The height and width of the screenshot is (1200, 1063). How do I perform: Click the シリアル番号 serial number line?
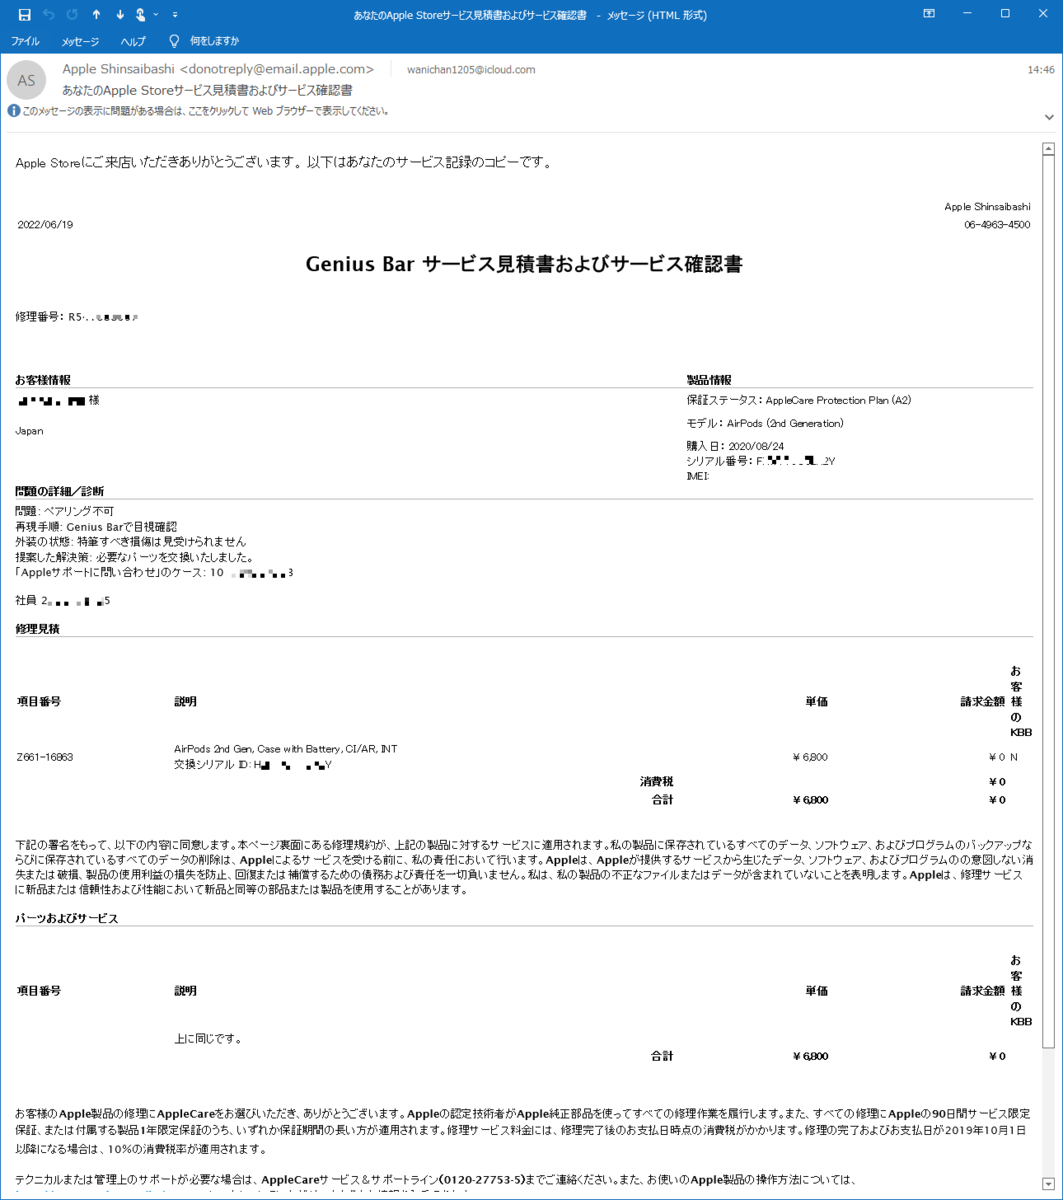[760, 461]
